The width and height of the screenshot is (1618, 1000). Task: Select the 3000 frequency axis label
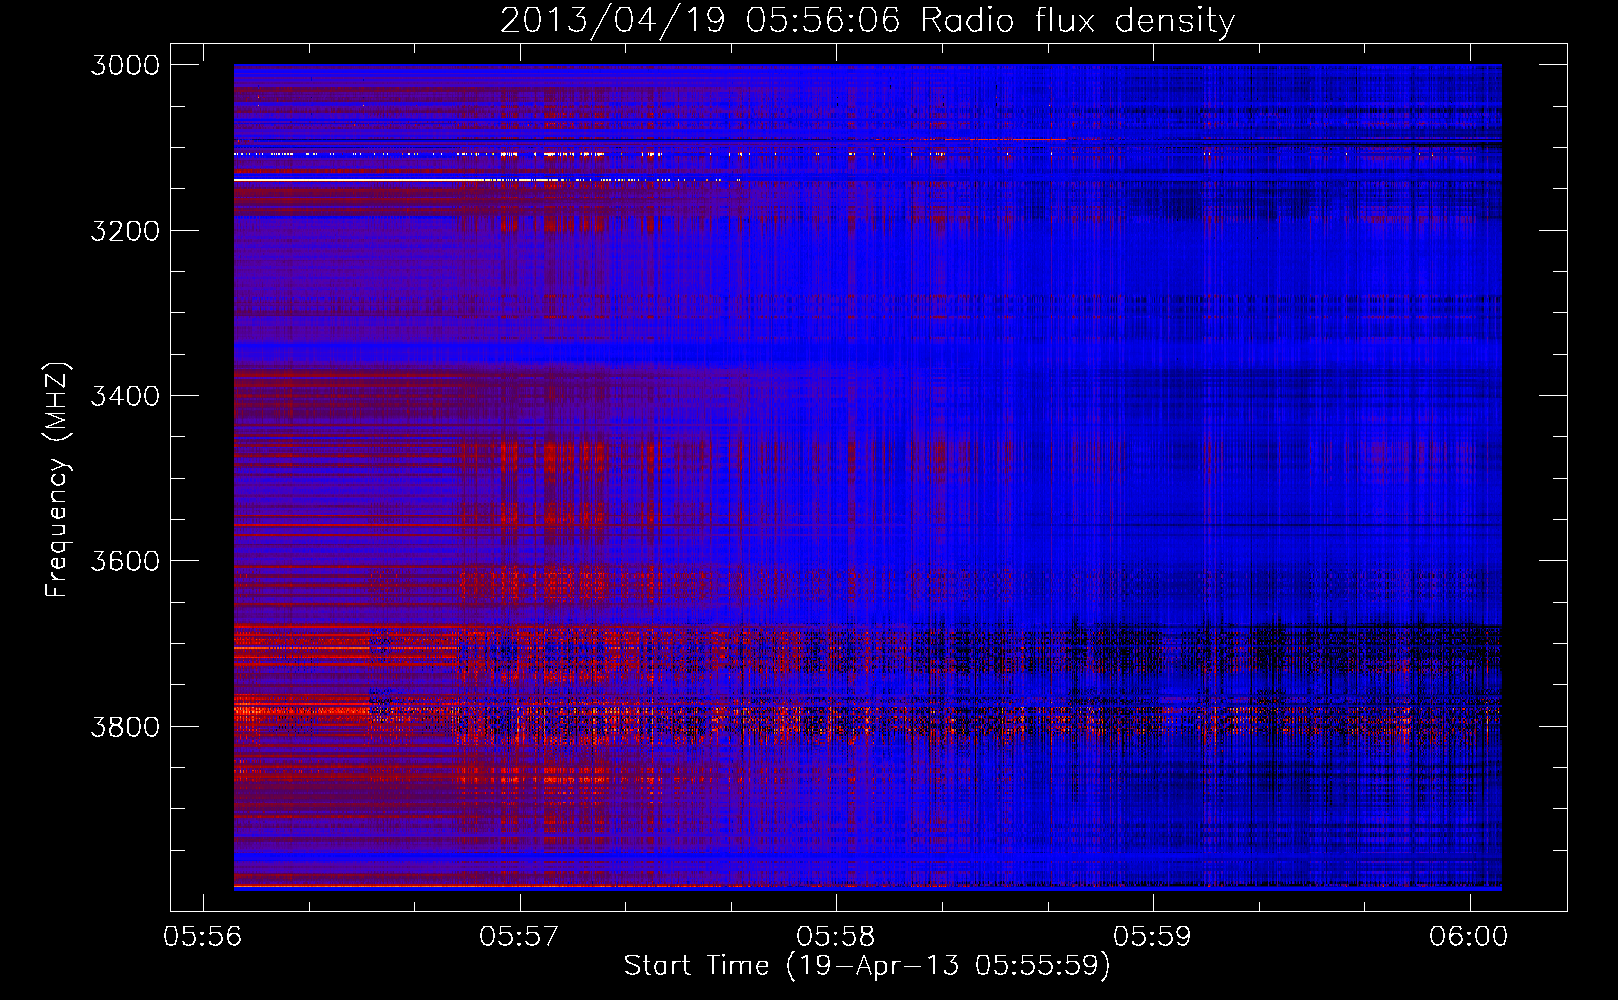tap(125, 65)
